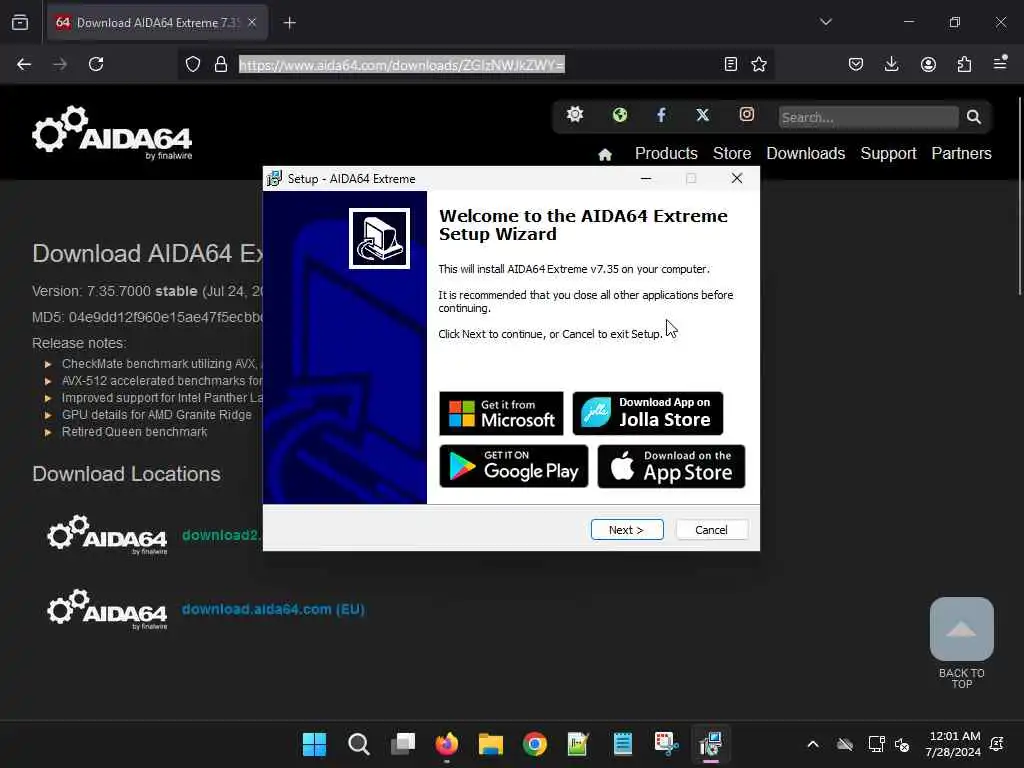
Task: Open the muted volume tray icon
Action: [903, 744]
